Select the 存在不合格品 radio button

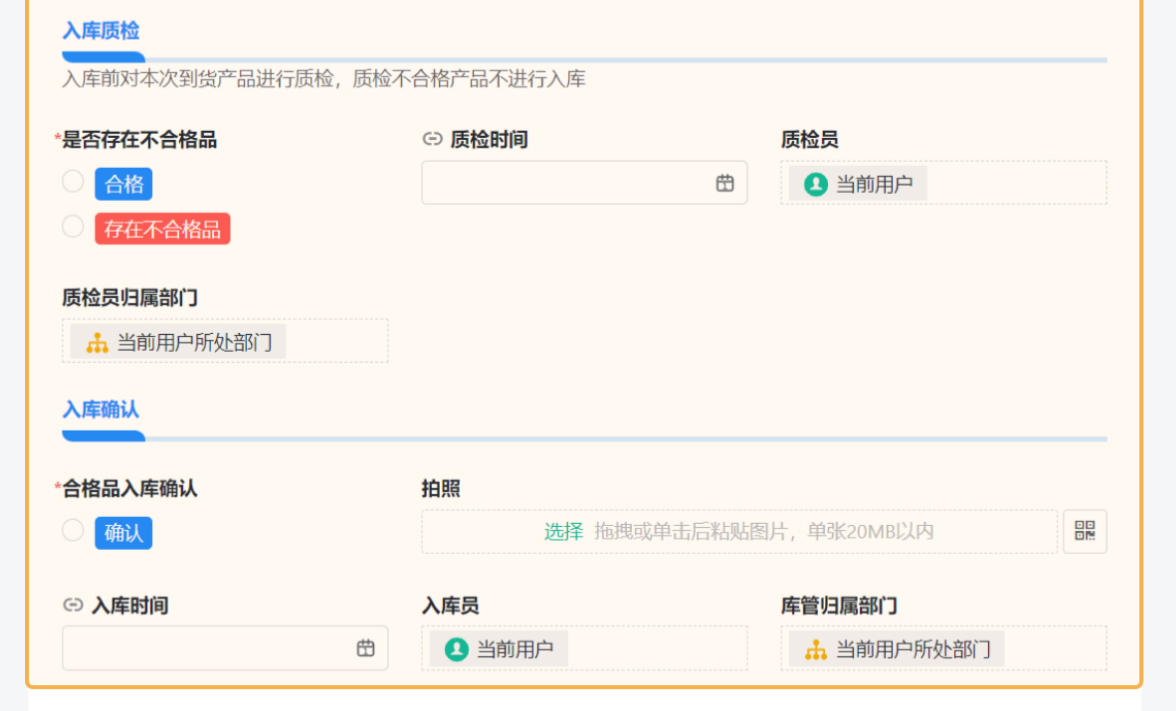coord(73,227)
